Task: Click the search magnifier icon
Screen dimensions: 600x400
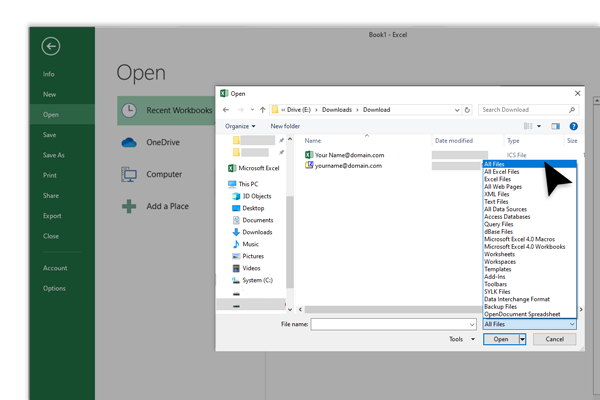Action: click(572, 110)
